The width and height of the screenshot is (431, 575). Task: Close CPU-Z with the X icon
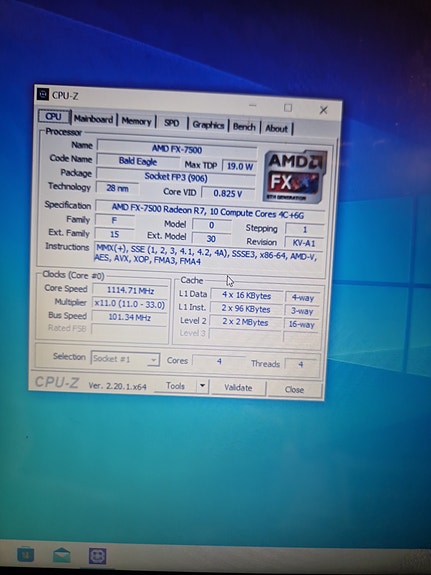[323, 110]
